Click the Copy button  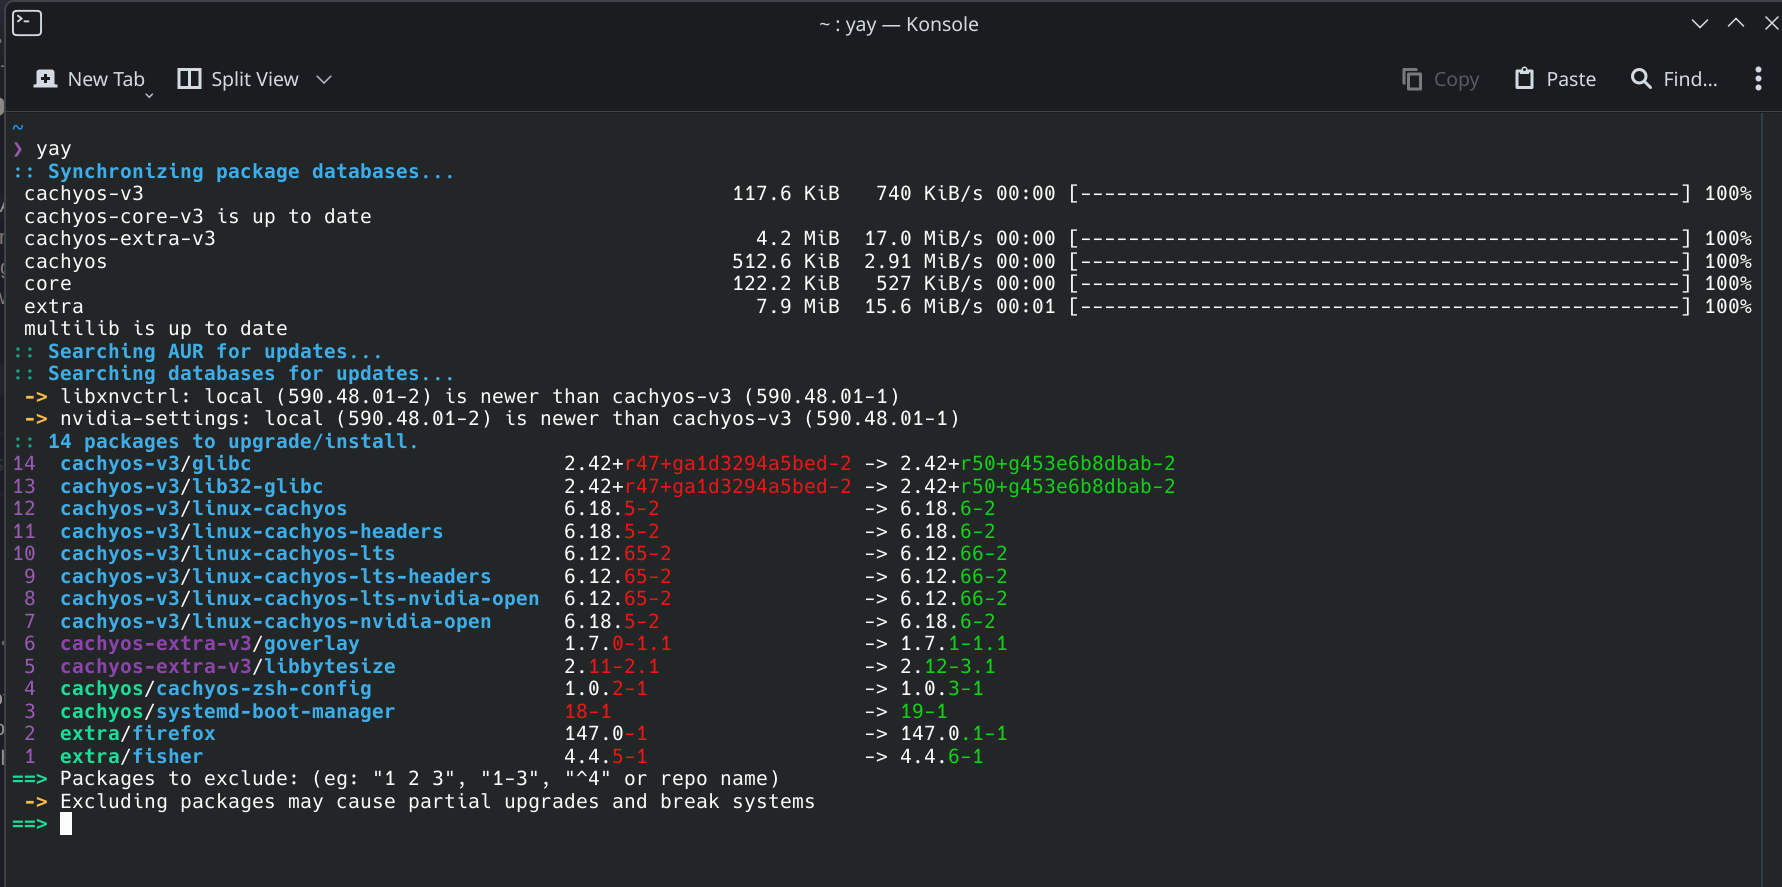1440,79
